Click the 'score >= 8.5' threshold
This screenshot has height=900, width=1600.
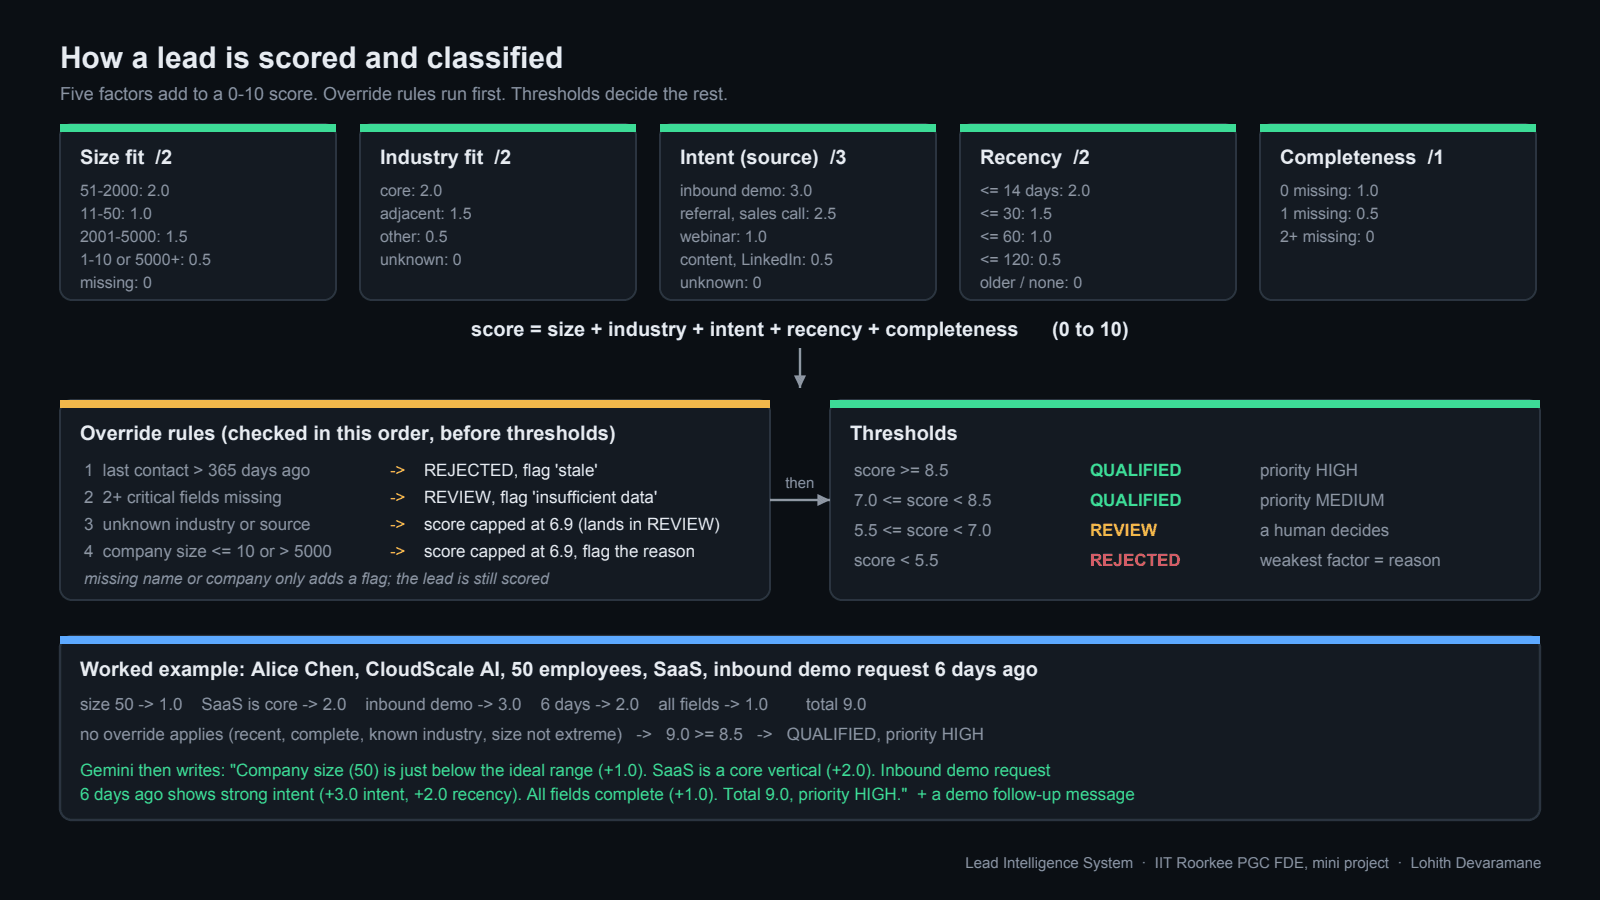pos(901,470)
